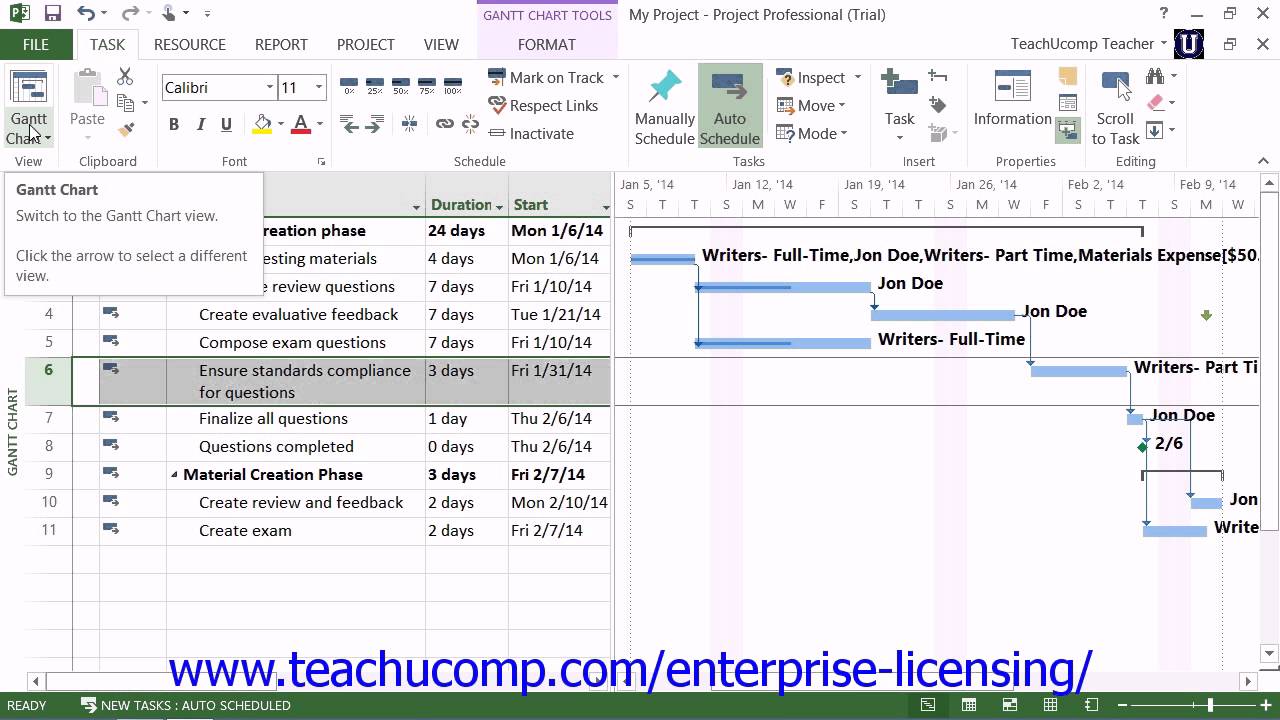Click the Fill Down icon

click(1155, 130)
